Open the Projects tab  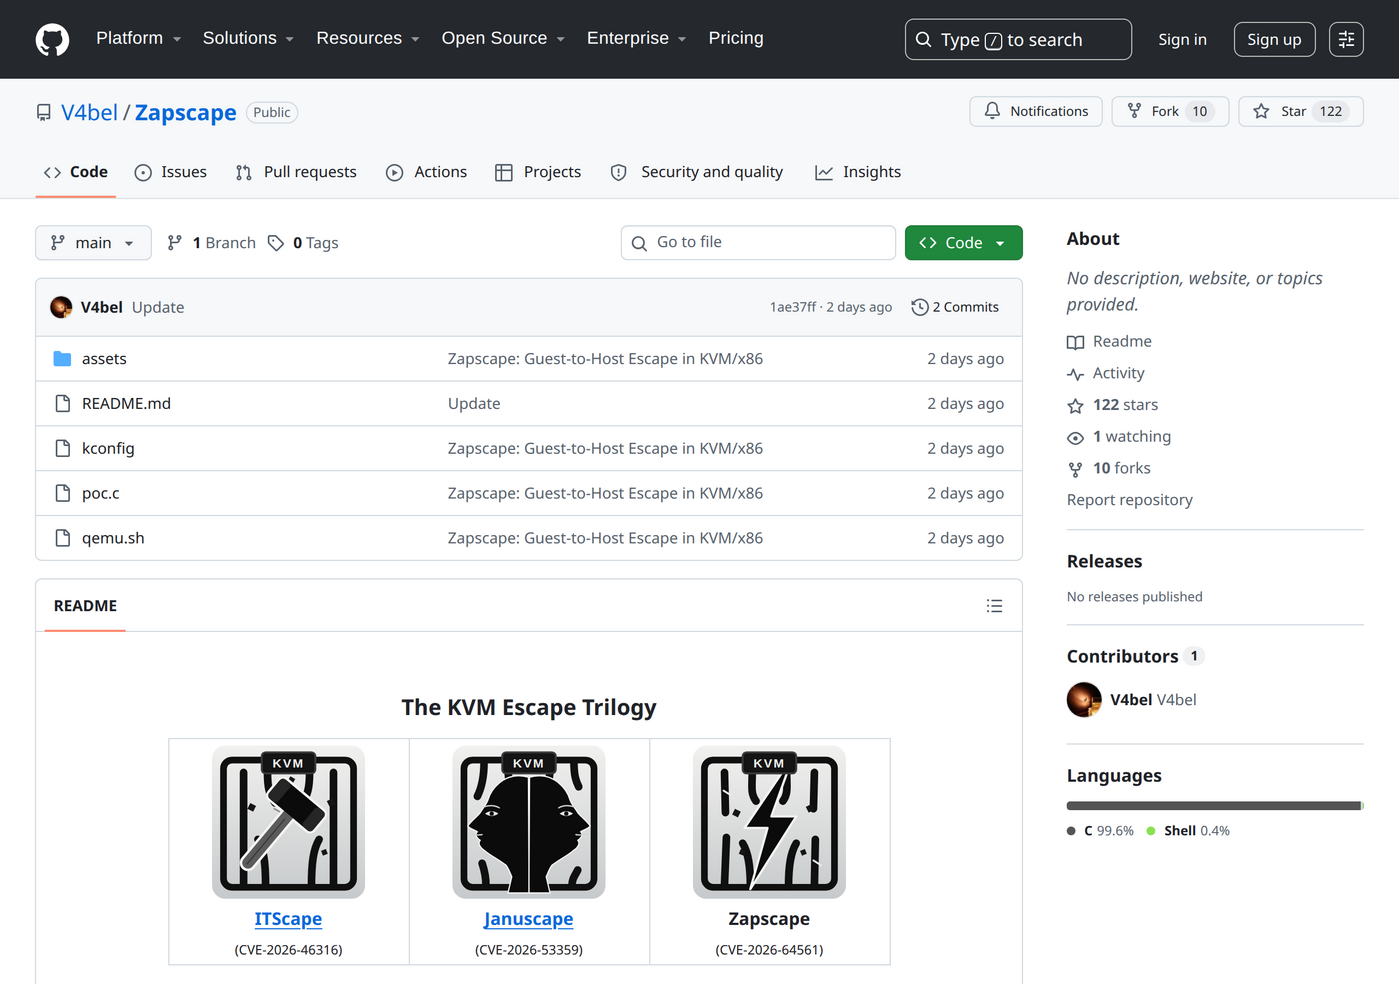coord(538,172)
